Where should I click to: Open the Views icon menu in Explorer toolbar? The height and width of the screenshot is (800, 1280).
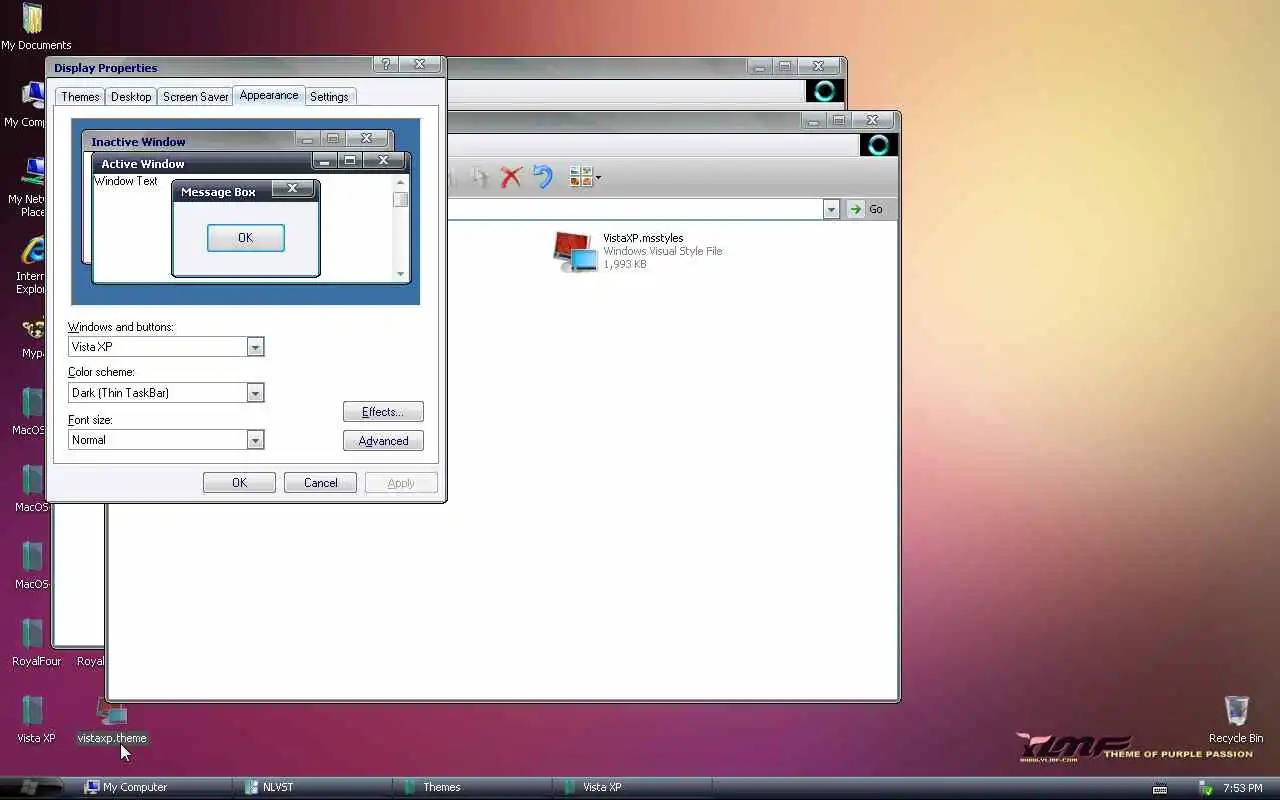[585, 177]
